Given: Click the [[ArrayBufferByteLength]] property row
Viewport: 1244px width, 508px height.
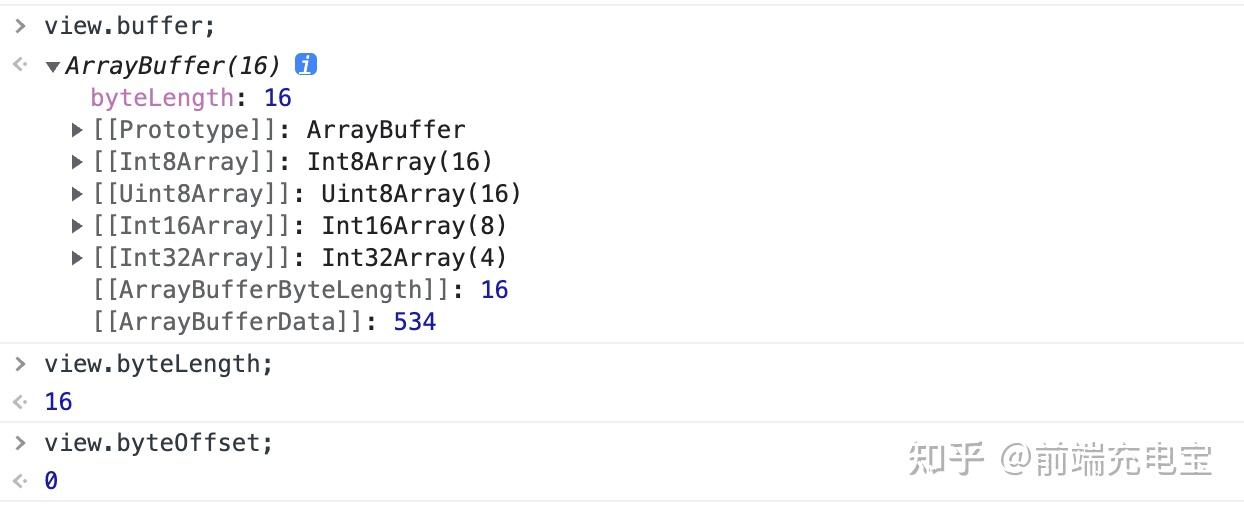Looking at the screenshot, I should click(272, 290).
